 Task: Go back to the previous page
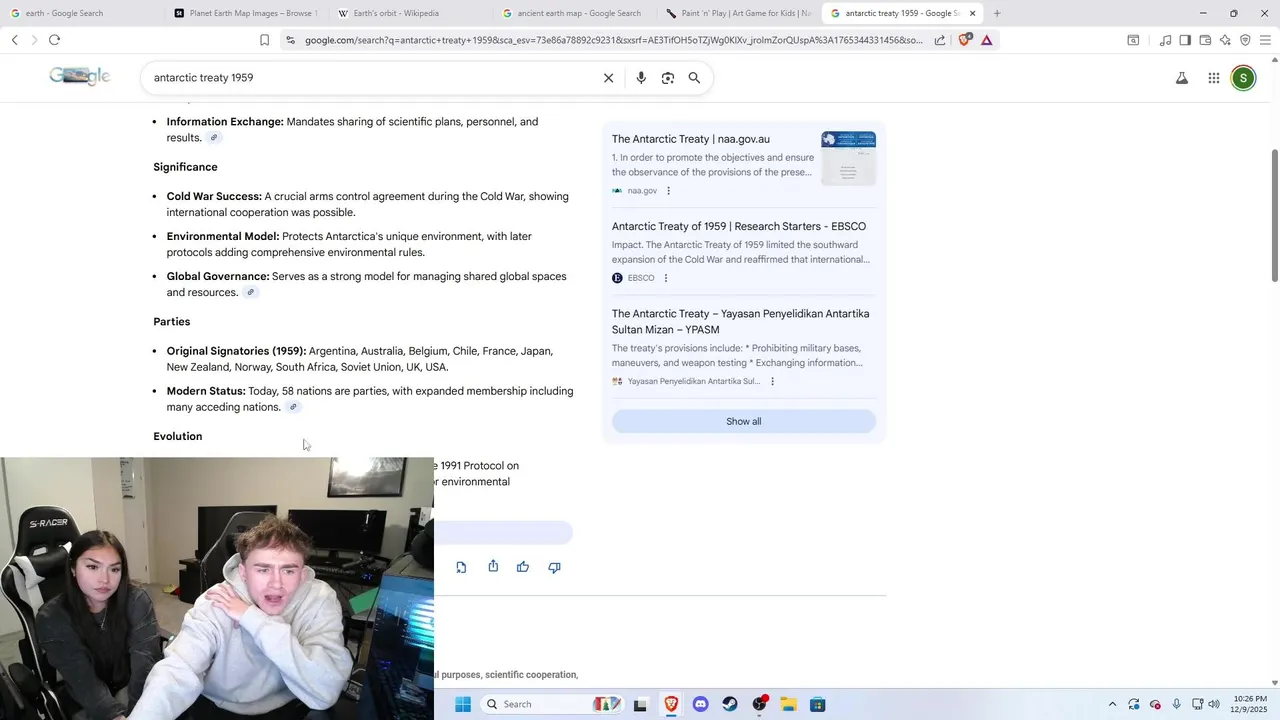click(x=15, y=40)
